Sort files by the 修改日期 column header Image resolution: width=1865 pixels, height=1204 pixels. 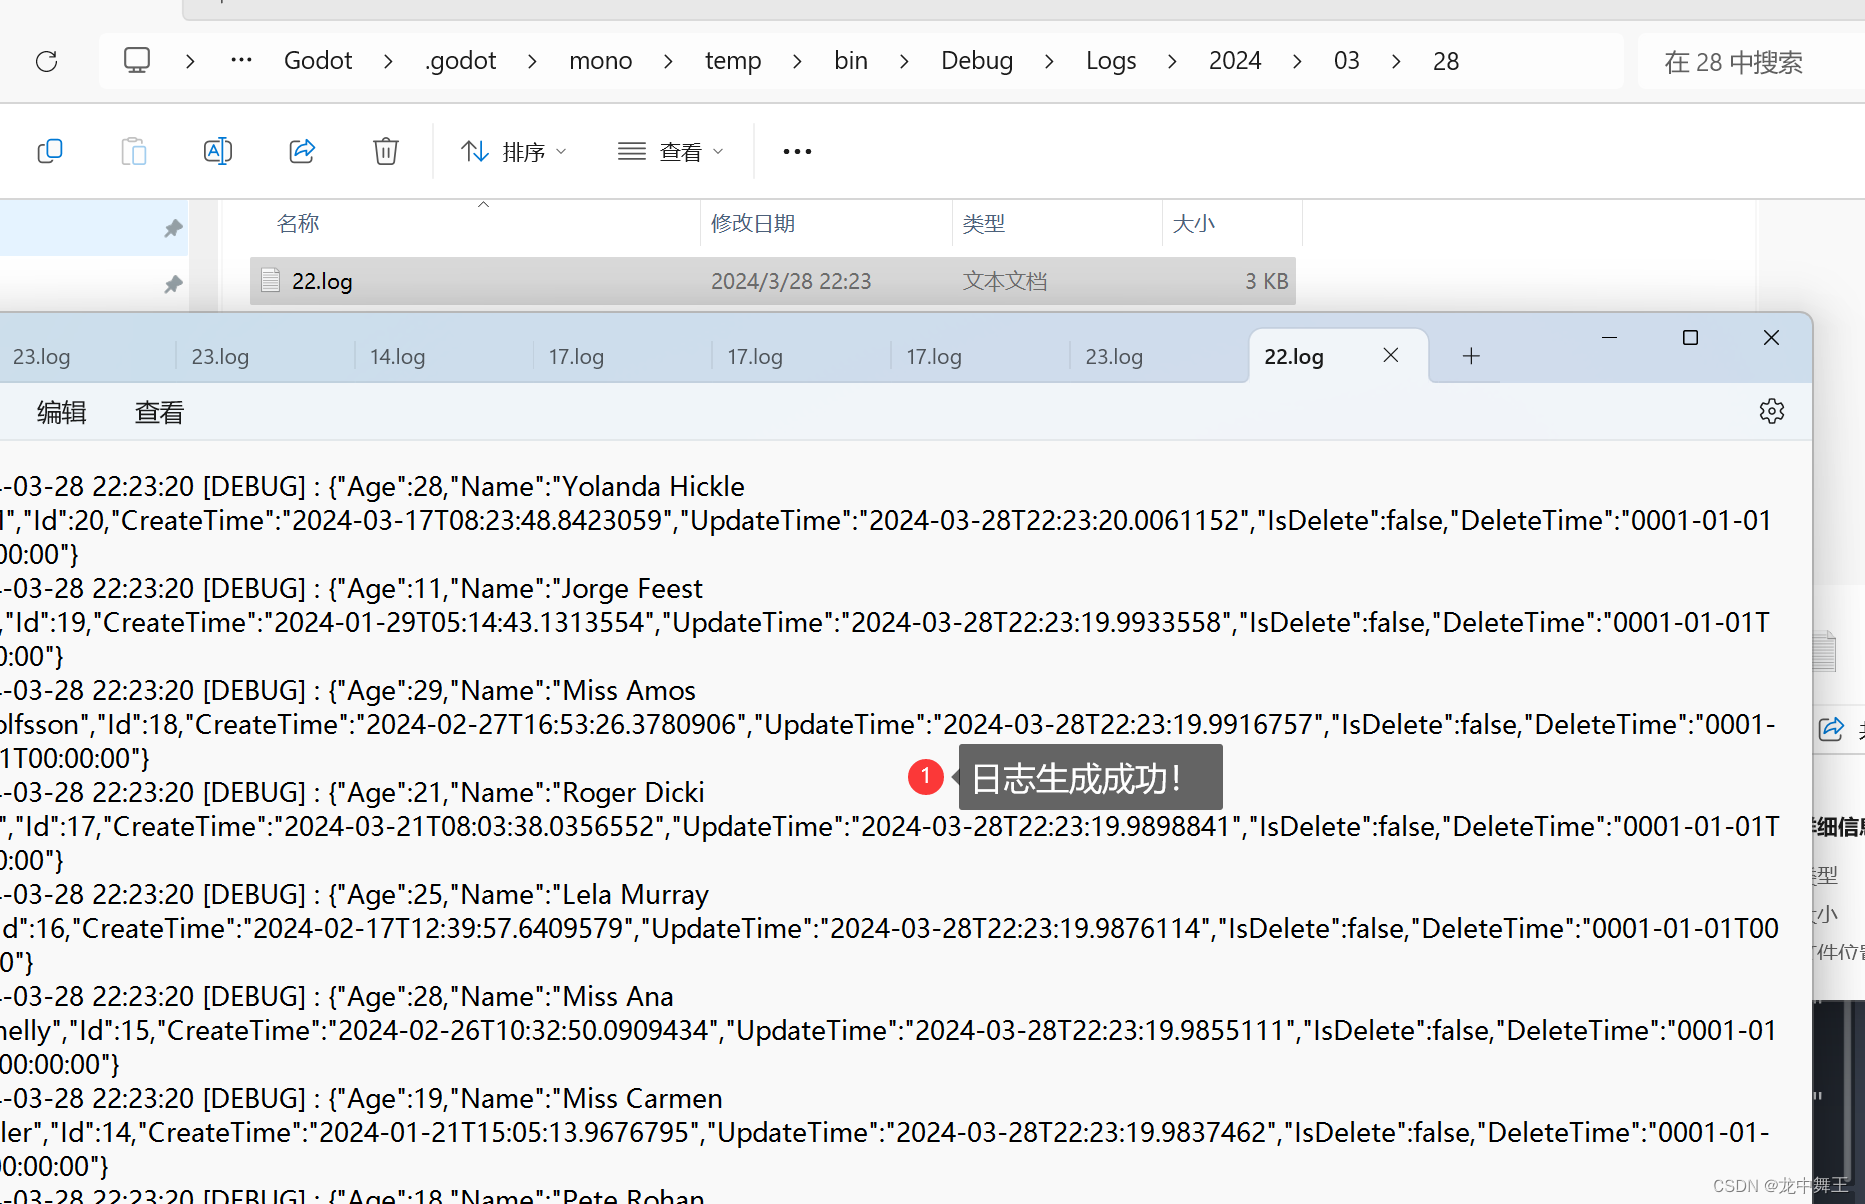click(x=753, y=223)
